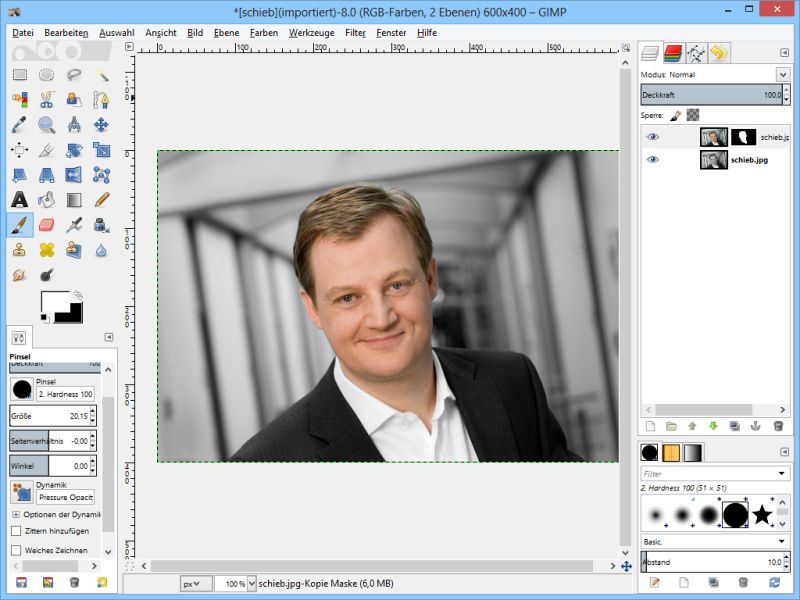
Task: Open the Farben menu
Action: 264,33
